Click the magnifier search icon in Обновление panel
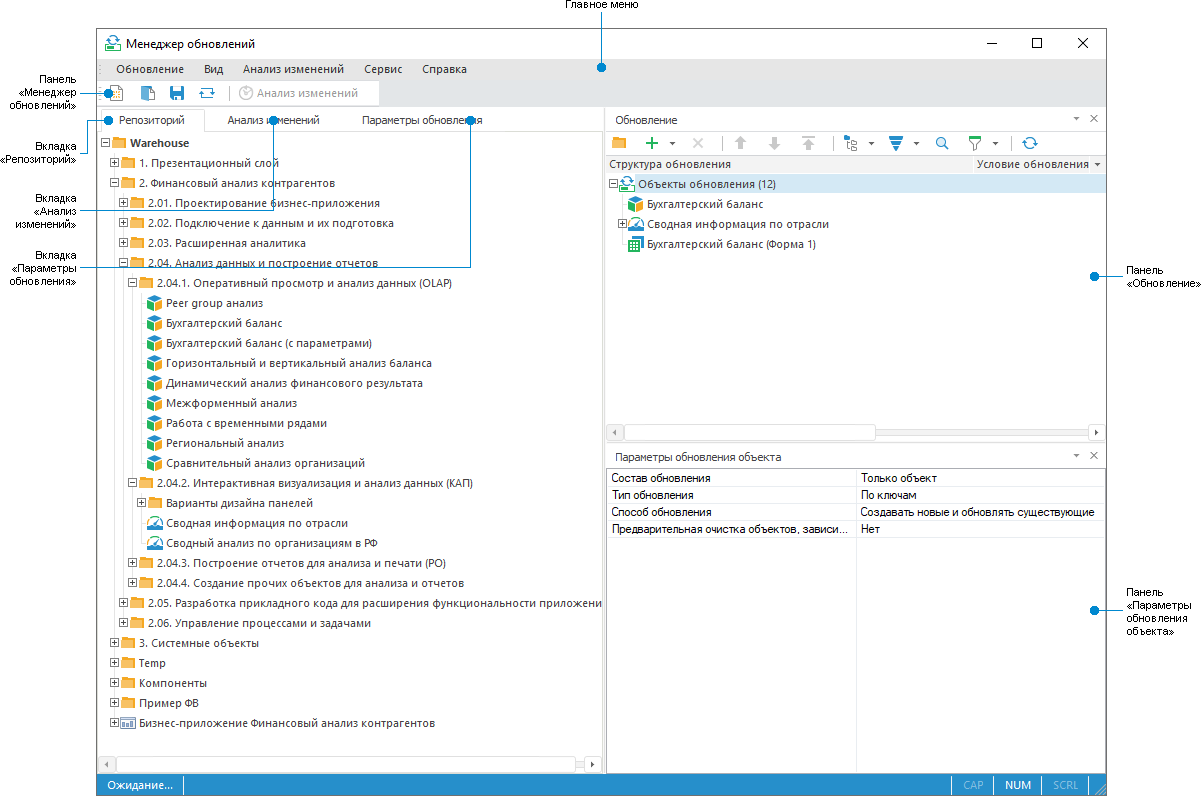The image size is (1201, 796). (942, 143)
